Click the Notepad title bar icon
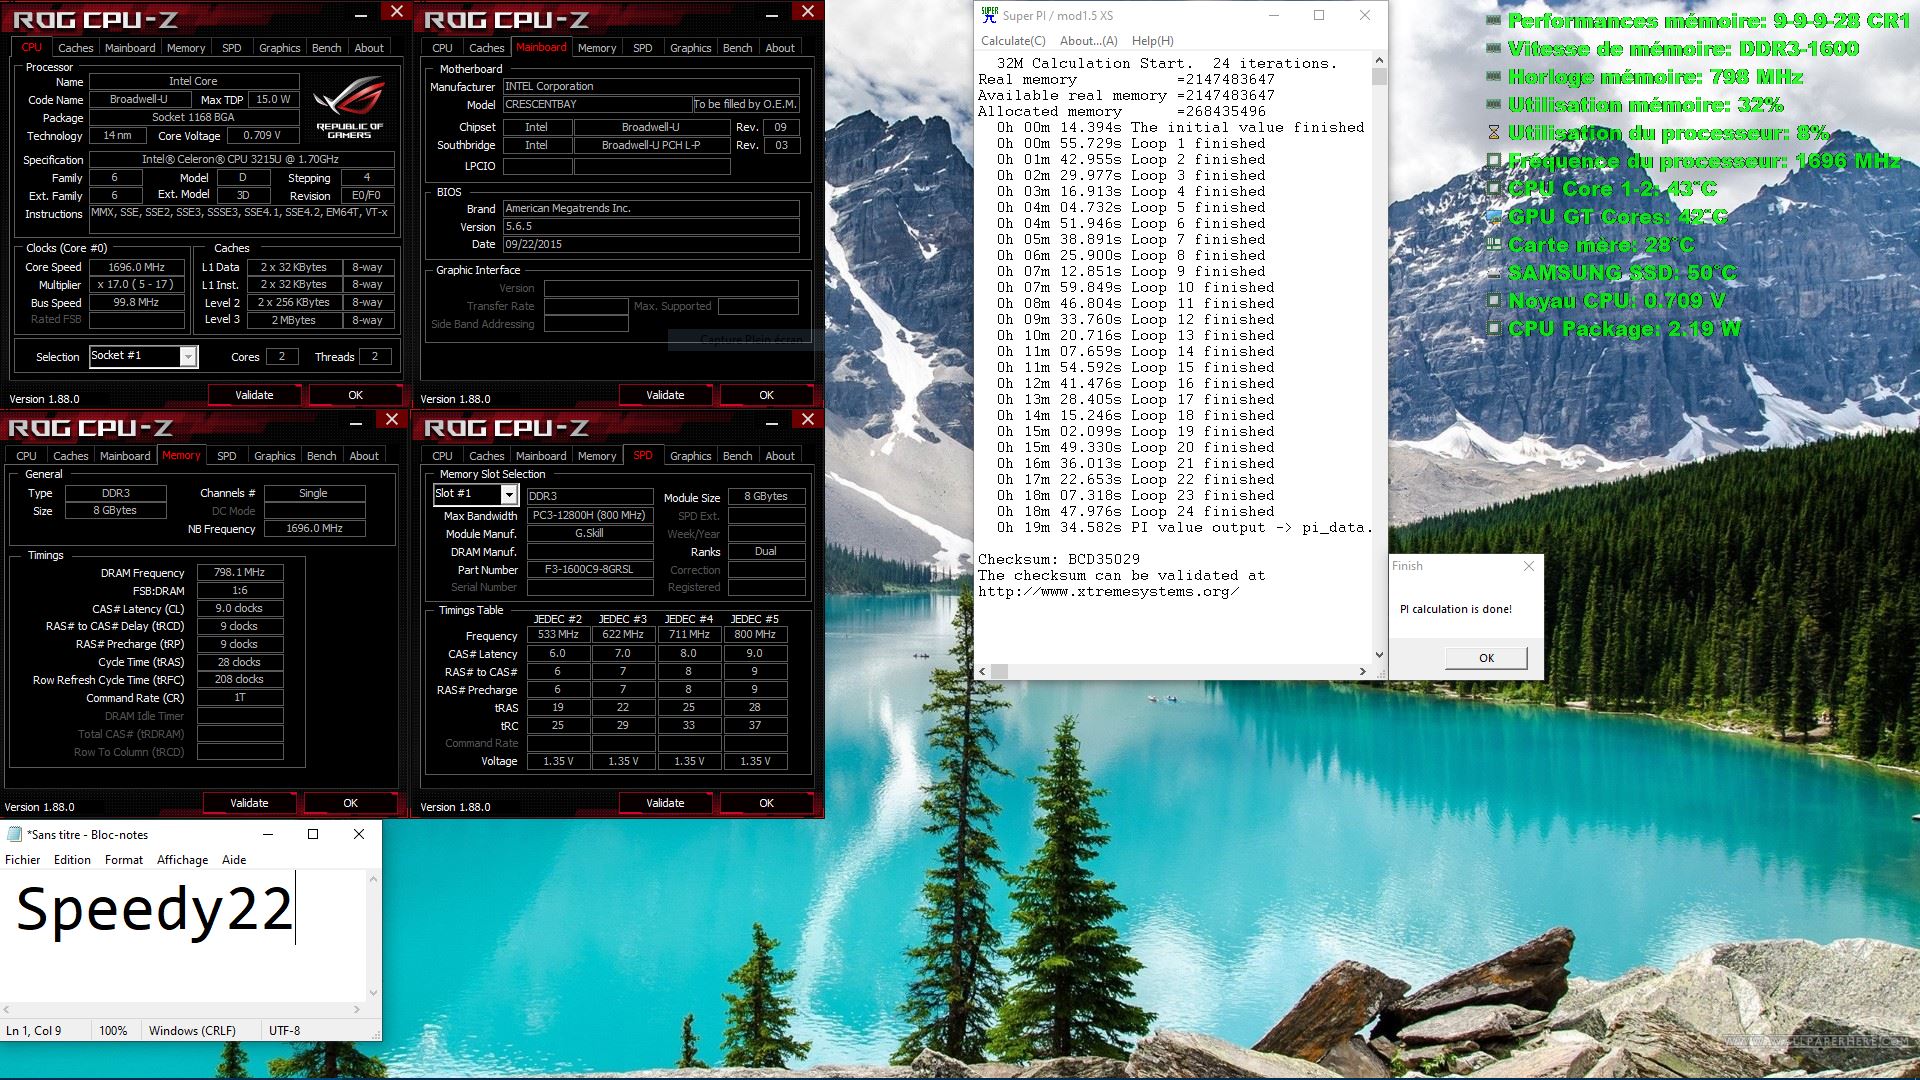Screen dimensions: 1920x1080 coord(14,834)
